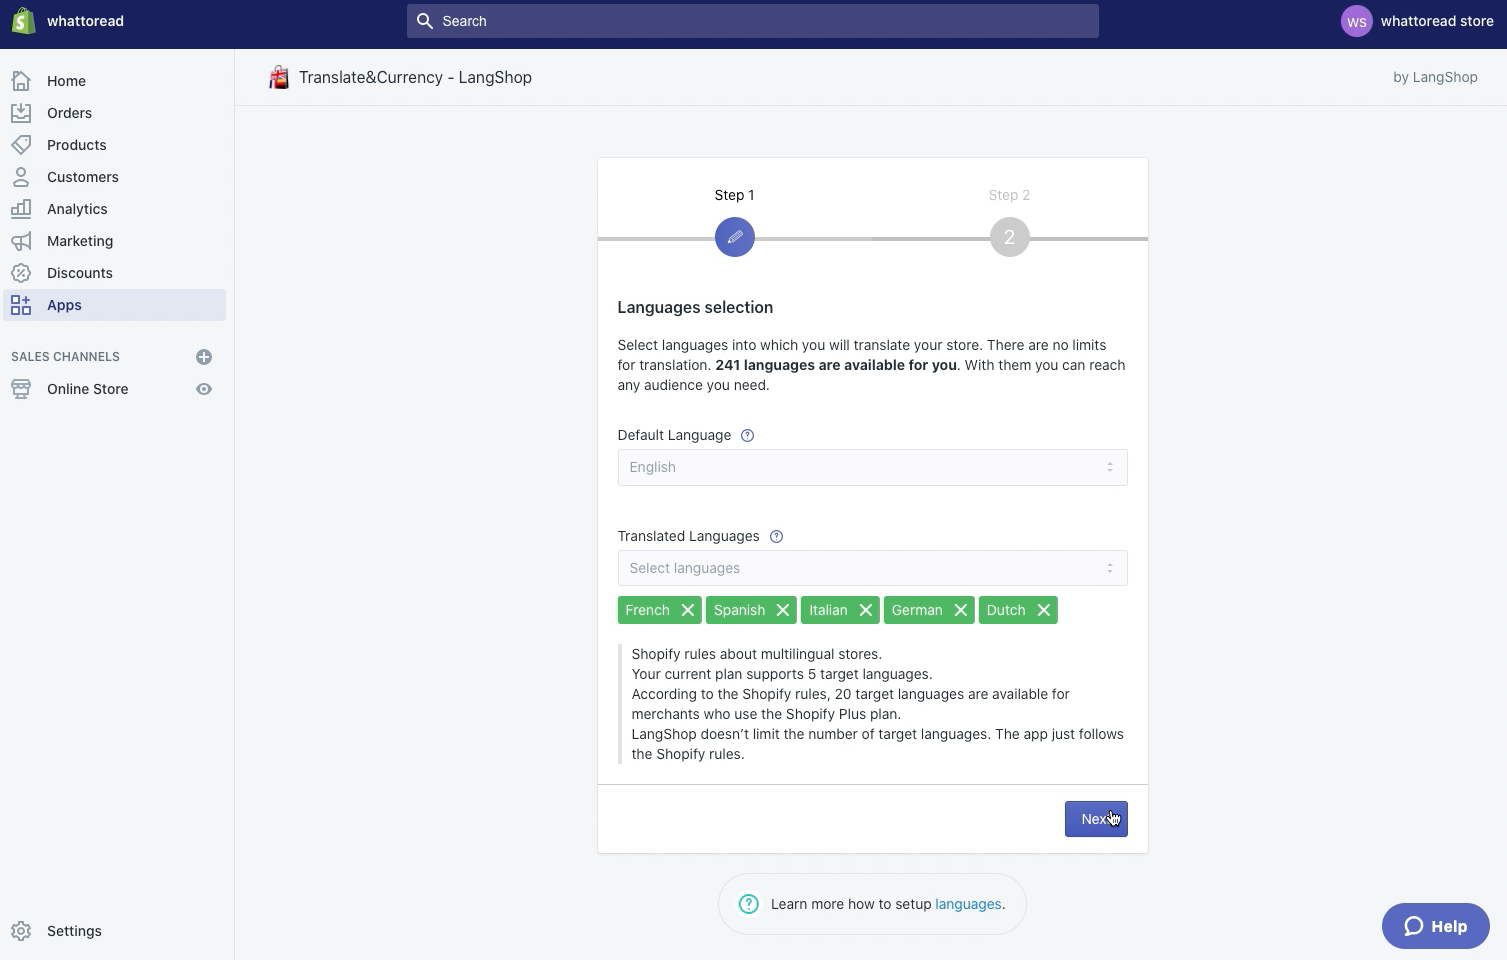1507x960 pixels.
Task: Open the whattoread store account menu
Action: (1418, 21)
